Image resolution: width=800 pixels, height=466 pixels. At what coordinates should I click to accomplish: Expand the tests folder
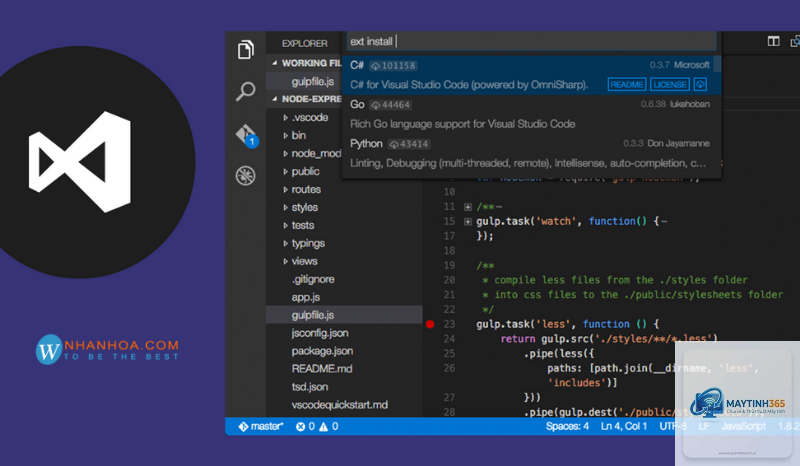pos(285,225)
